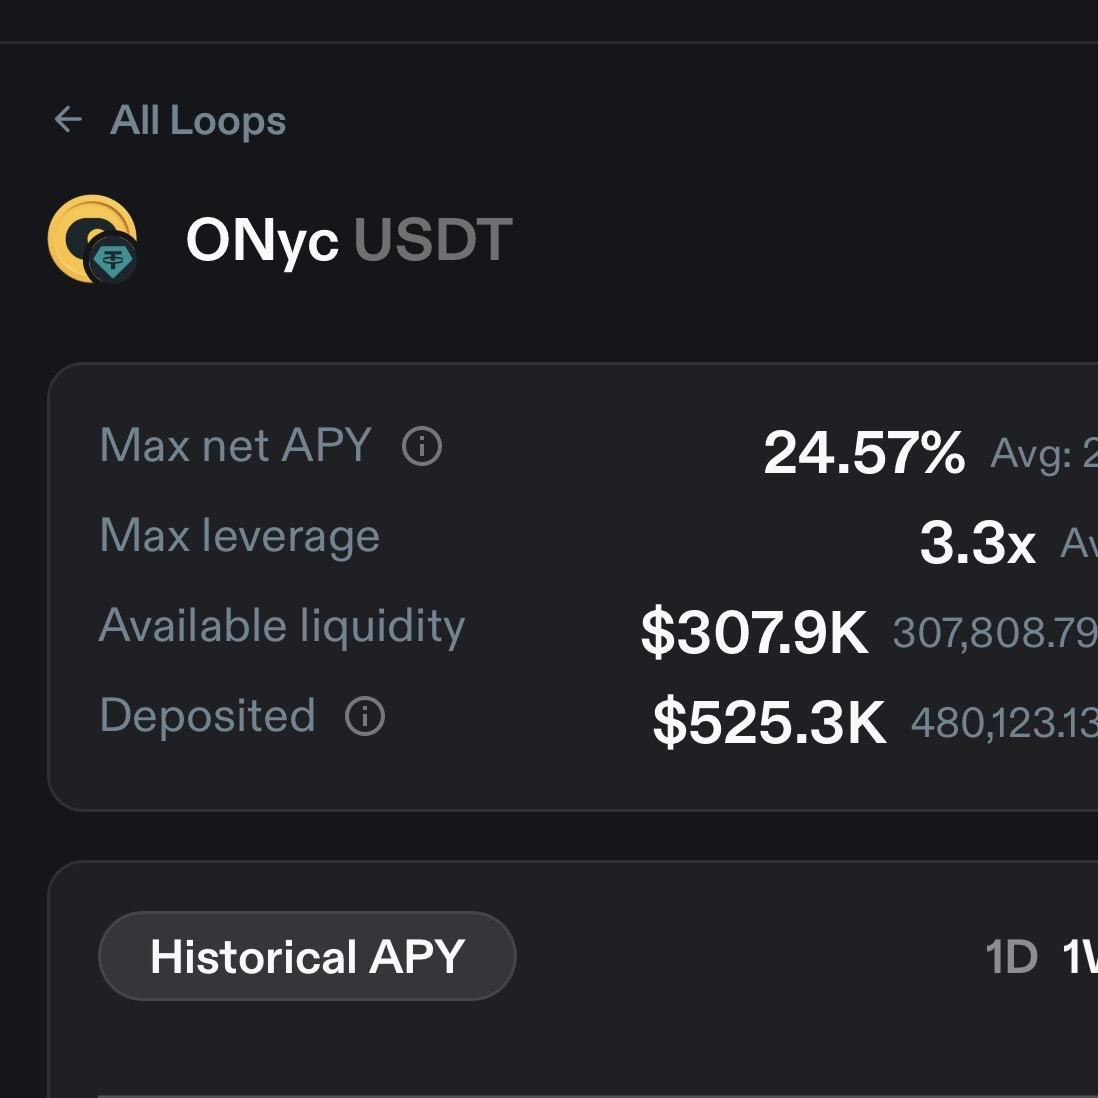Open the All Loops link
Screen dimensions: 1098x1098
[198, 121]
